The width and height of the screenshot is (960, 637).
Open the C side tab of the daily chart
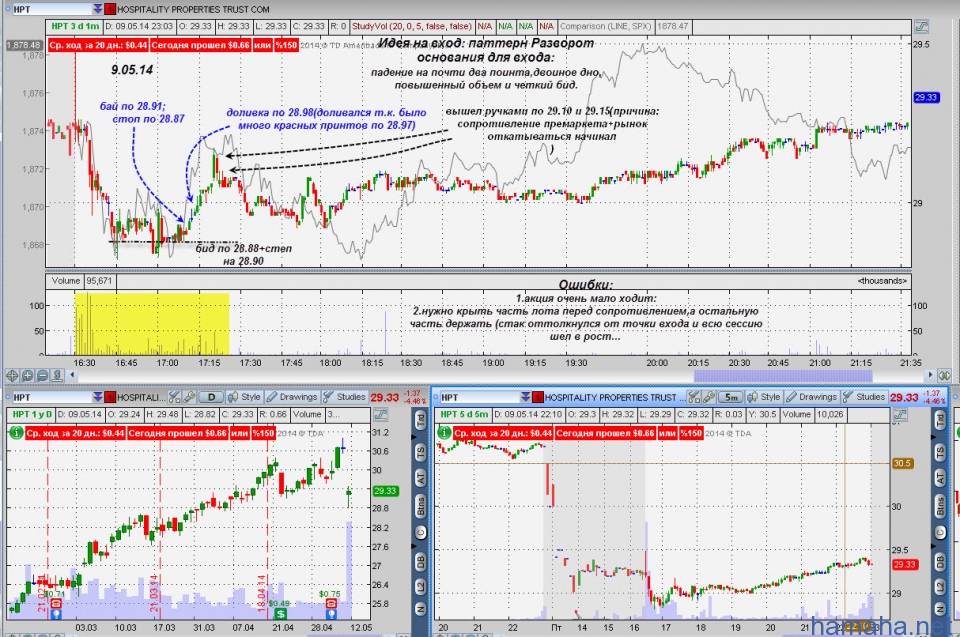point(421,532)
